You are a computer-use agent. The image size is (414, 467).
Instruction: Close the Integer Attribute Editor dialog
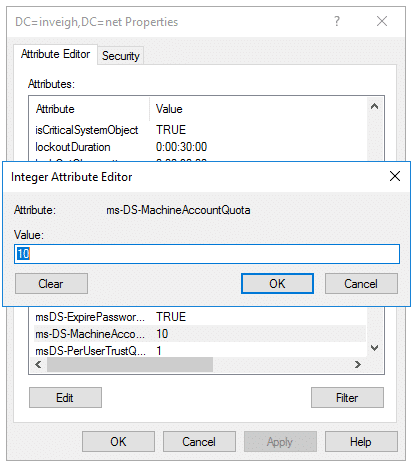click(395, 176)
